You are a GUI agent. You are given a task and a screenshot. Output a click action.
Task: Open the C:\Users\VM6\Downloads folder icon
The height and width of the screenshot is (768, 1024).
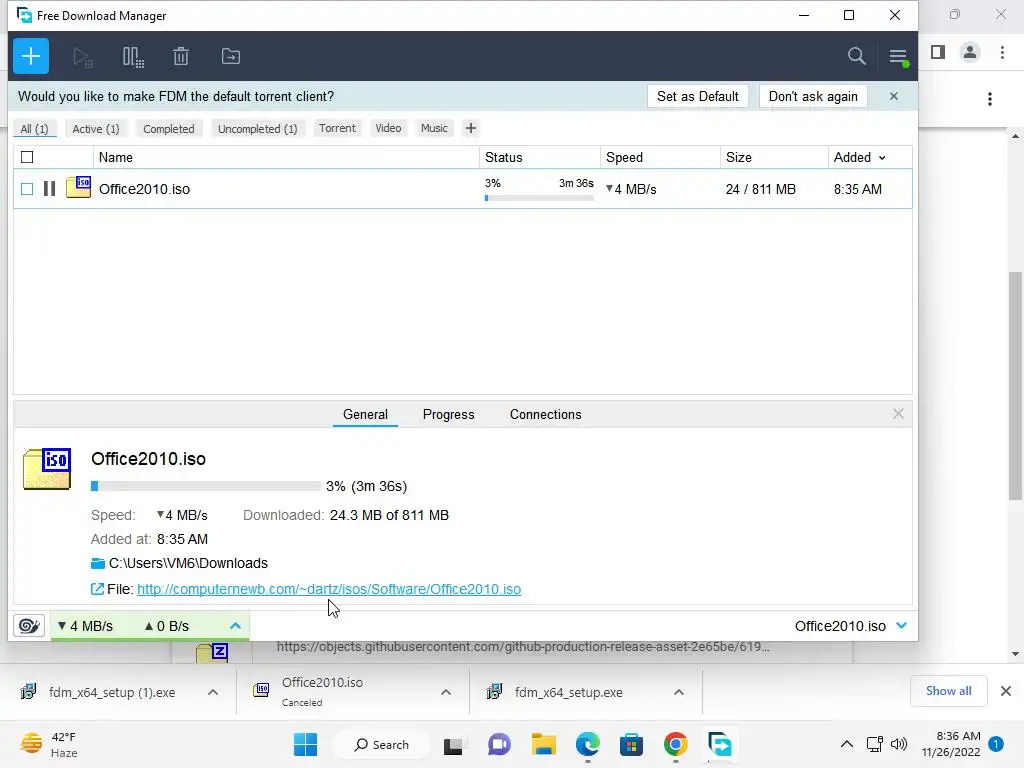click(98, 563)
